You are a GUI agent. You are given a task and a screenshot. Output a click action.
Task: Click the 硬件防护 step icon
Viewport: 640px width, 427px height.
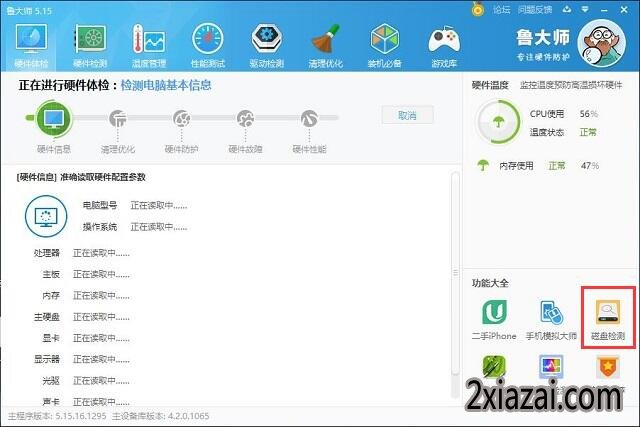coord(181,118)
